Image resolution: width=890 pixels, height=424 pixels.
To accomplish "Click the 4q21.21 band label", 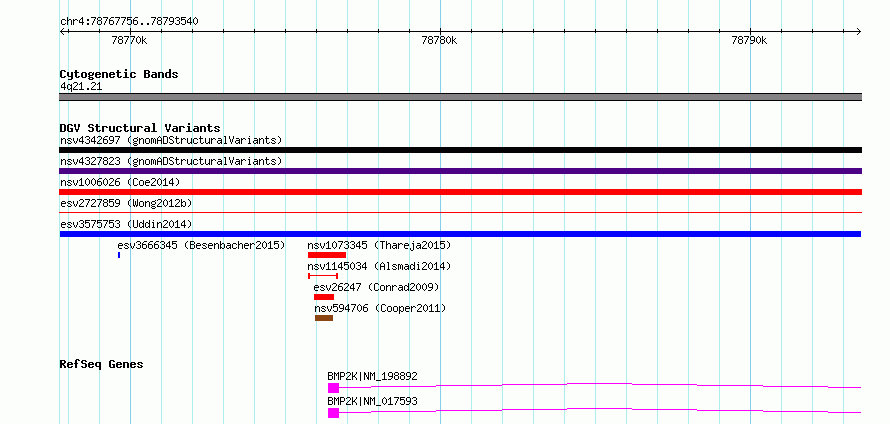I will [81, 87].
